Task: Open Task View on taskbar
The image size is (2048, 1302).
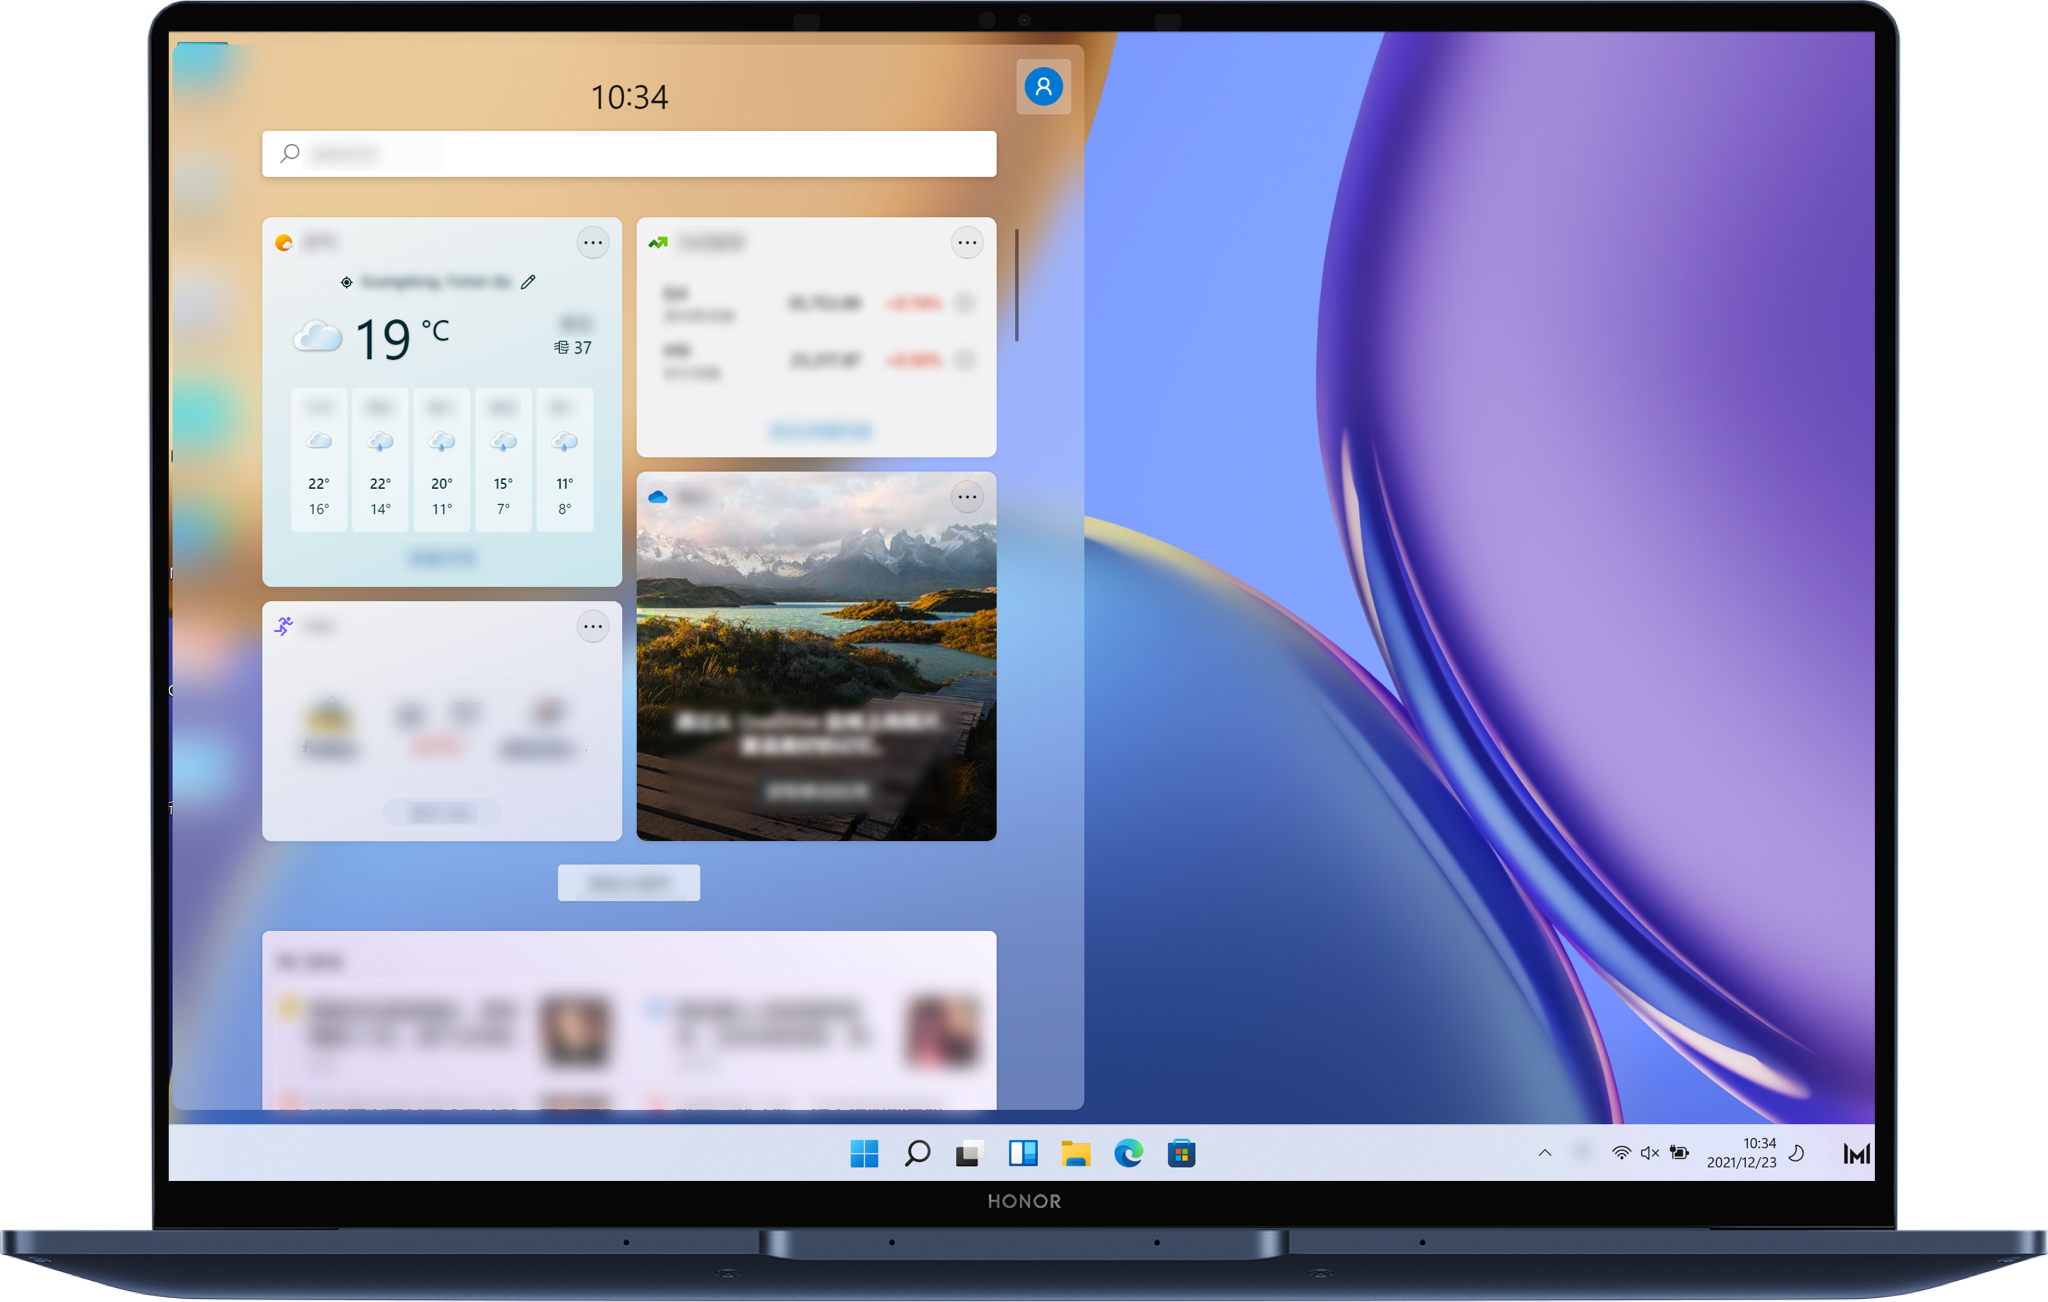Action: [969, 1153]
